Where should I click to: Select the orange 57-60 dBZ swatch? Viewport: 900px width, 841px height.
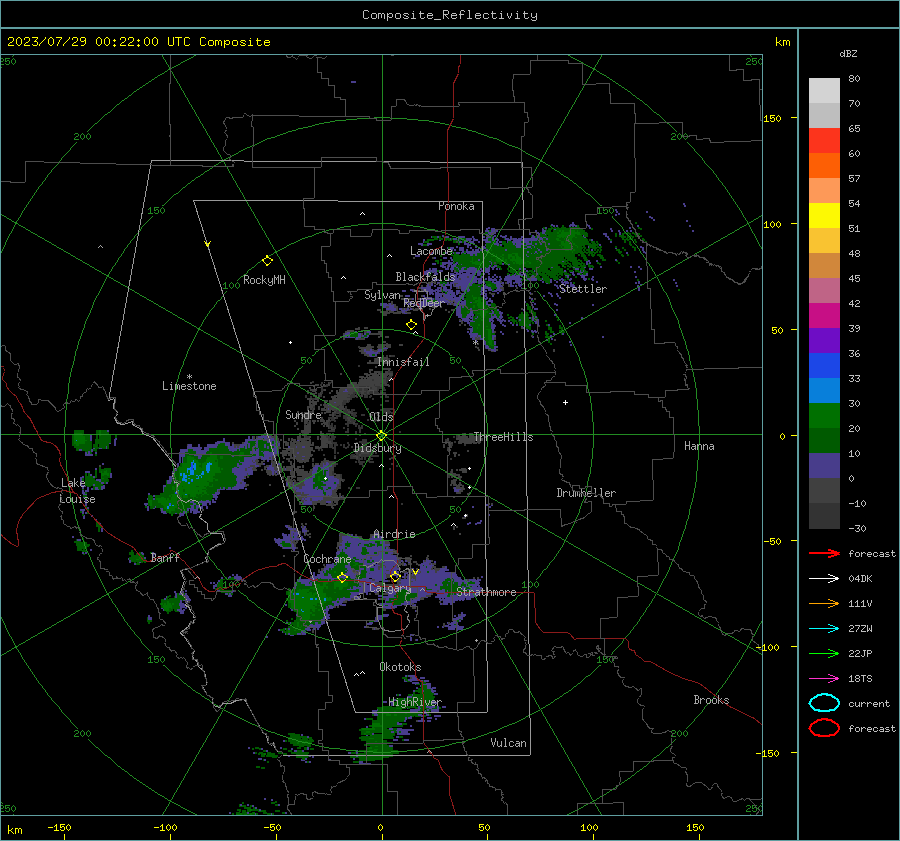pos(824,166)
